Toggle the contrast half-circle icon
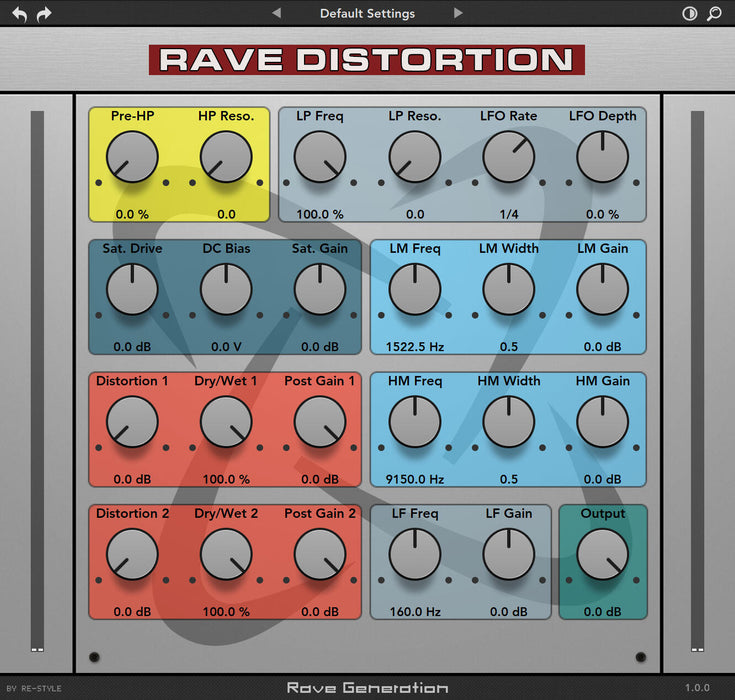This screenshot has height=700, width=735. pyautogui.click(x=689, y=14)
